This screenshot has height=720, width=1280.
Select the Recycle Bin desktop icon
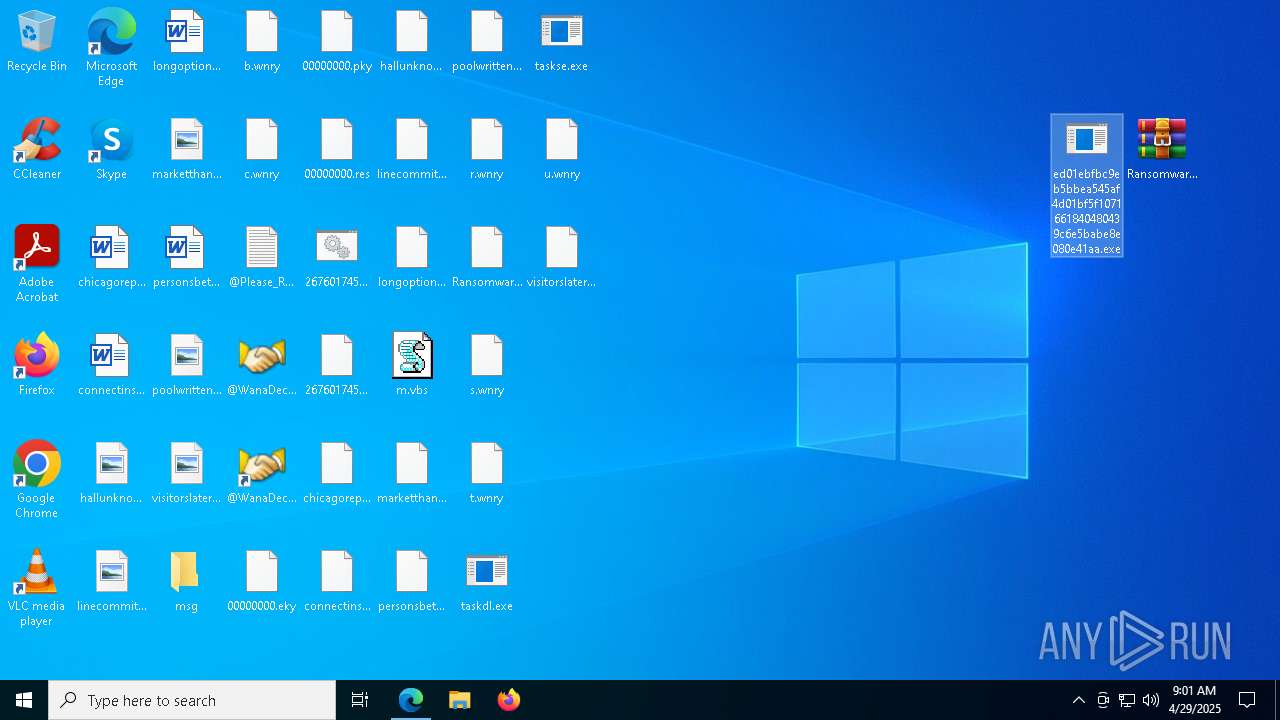coord(37,42)
